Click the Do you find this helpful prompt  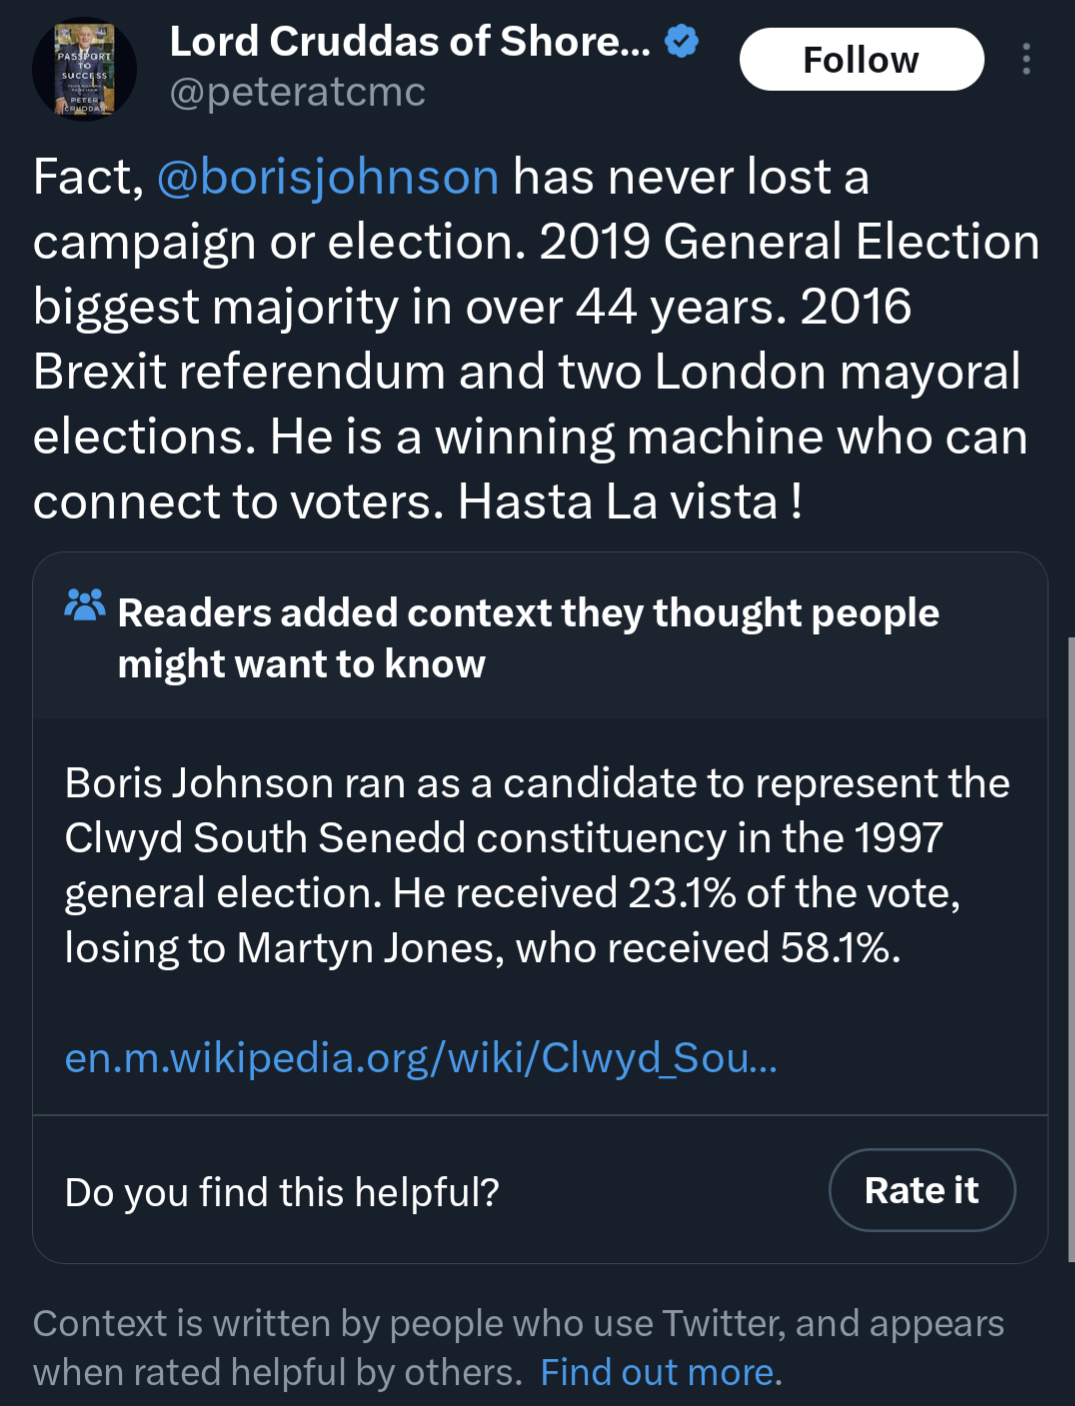pos(282,1192)
